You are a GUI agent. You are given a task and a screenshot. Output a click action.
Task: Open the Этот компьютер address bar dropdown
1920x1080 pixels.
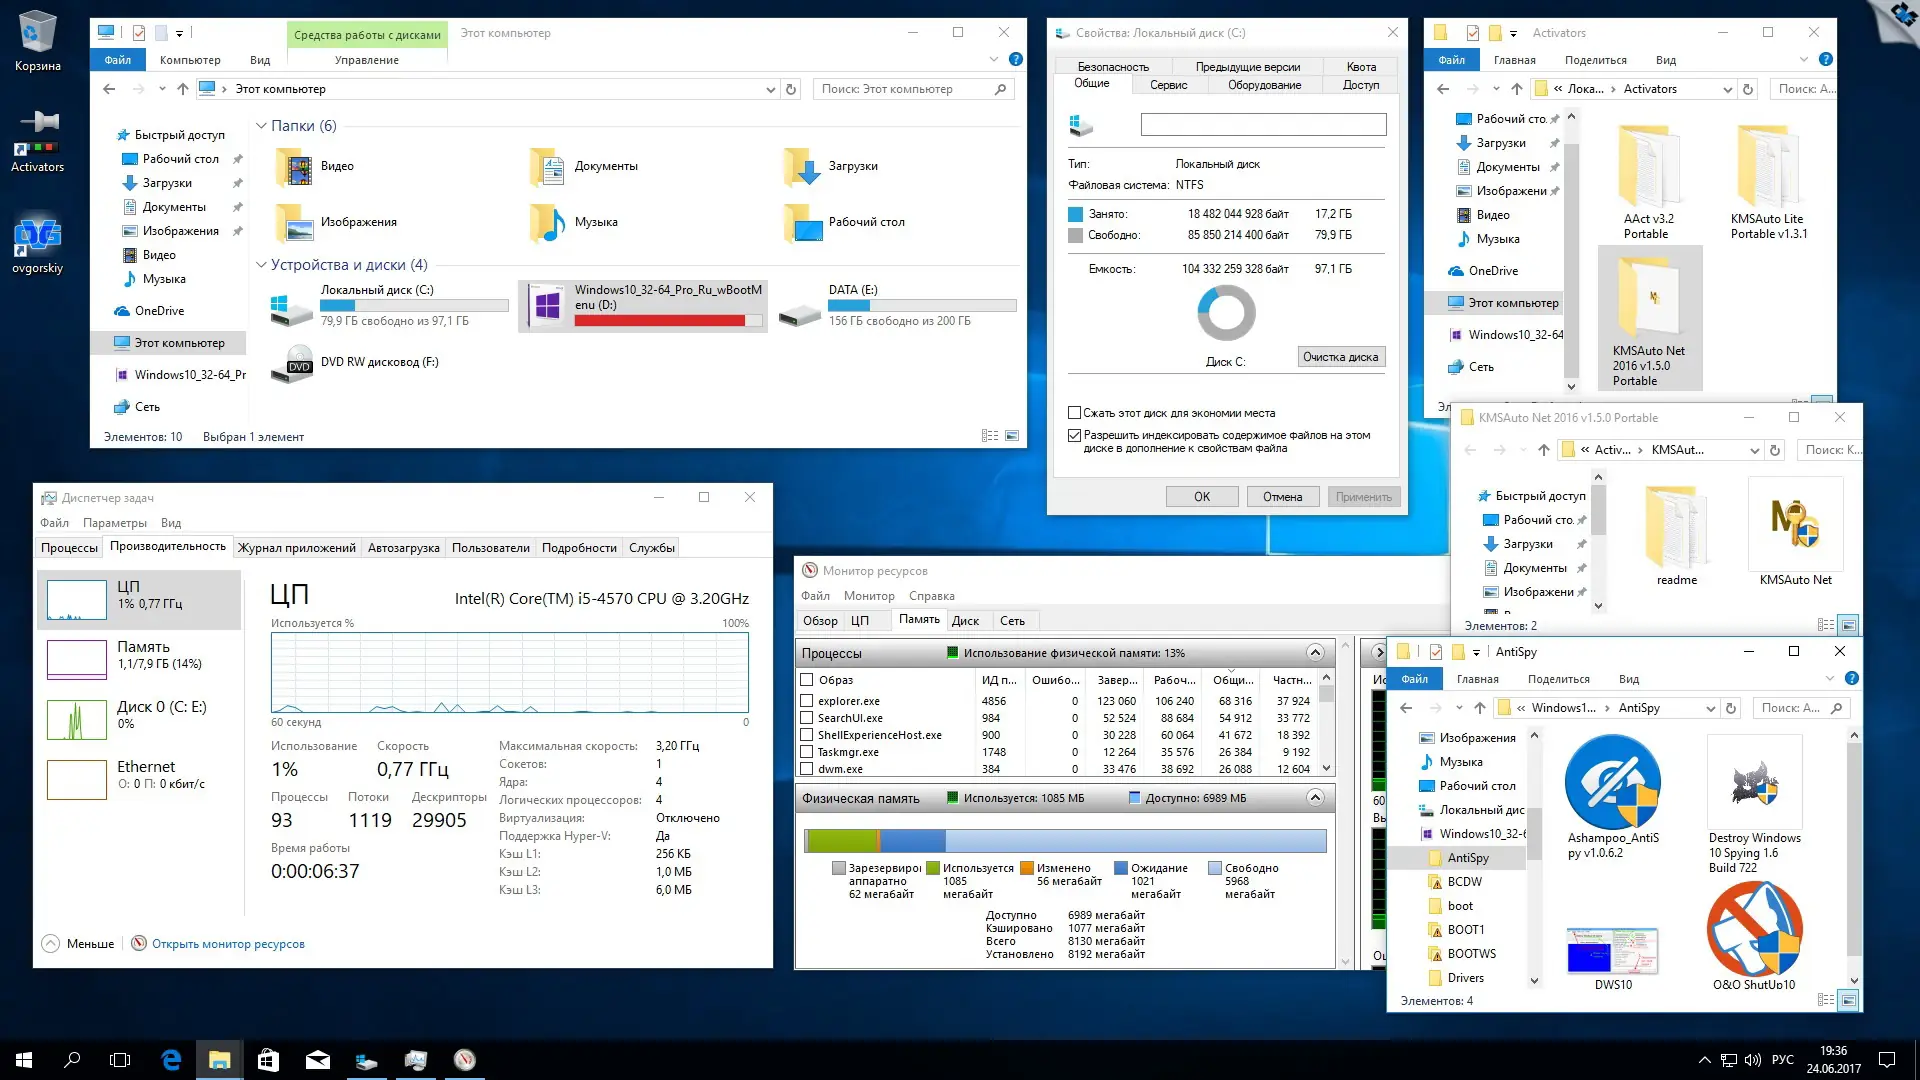(x=770, y=89)
